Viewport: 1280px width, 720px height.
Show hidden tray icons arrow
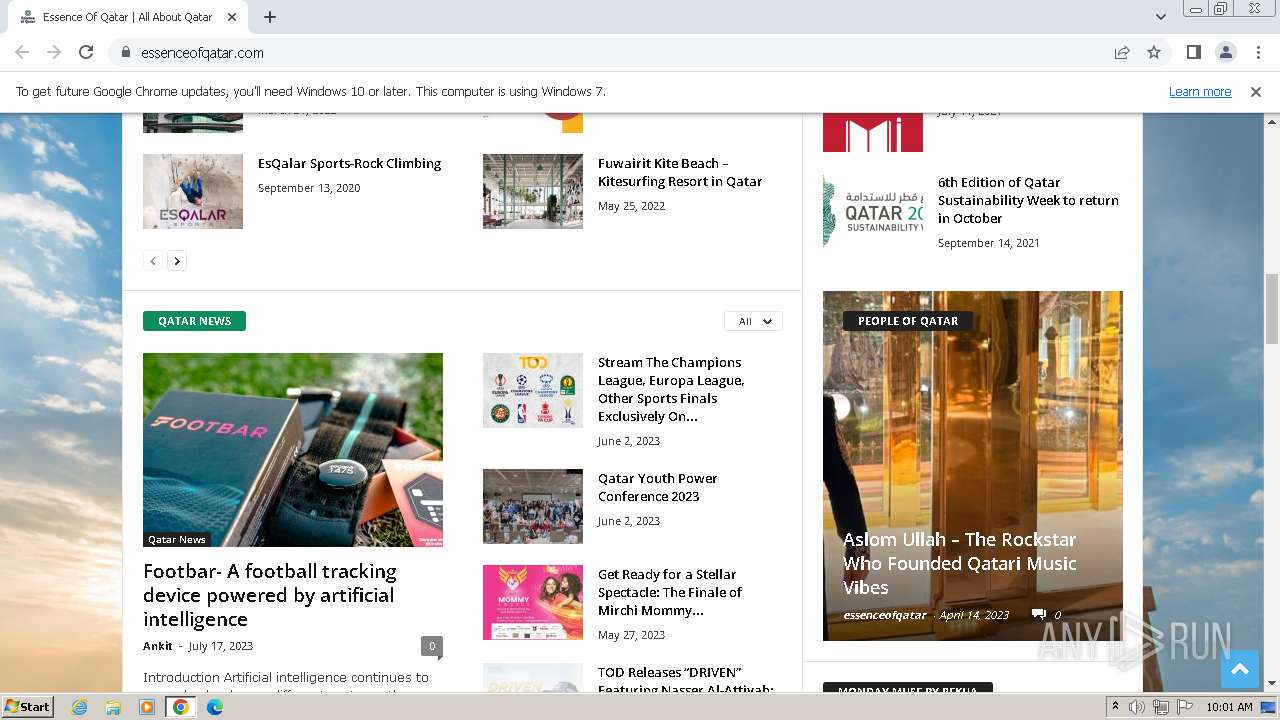coord(1116,707)
